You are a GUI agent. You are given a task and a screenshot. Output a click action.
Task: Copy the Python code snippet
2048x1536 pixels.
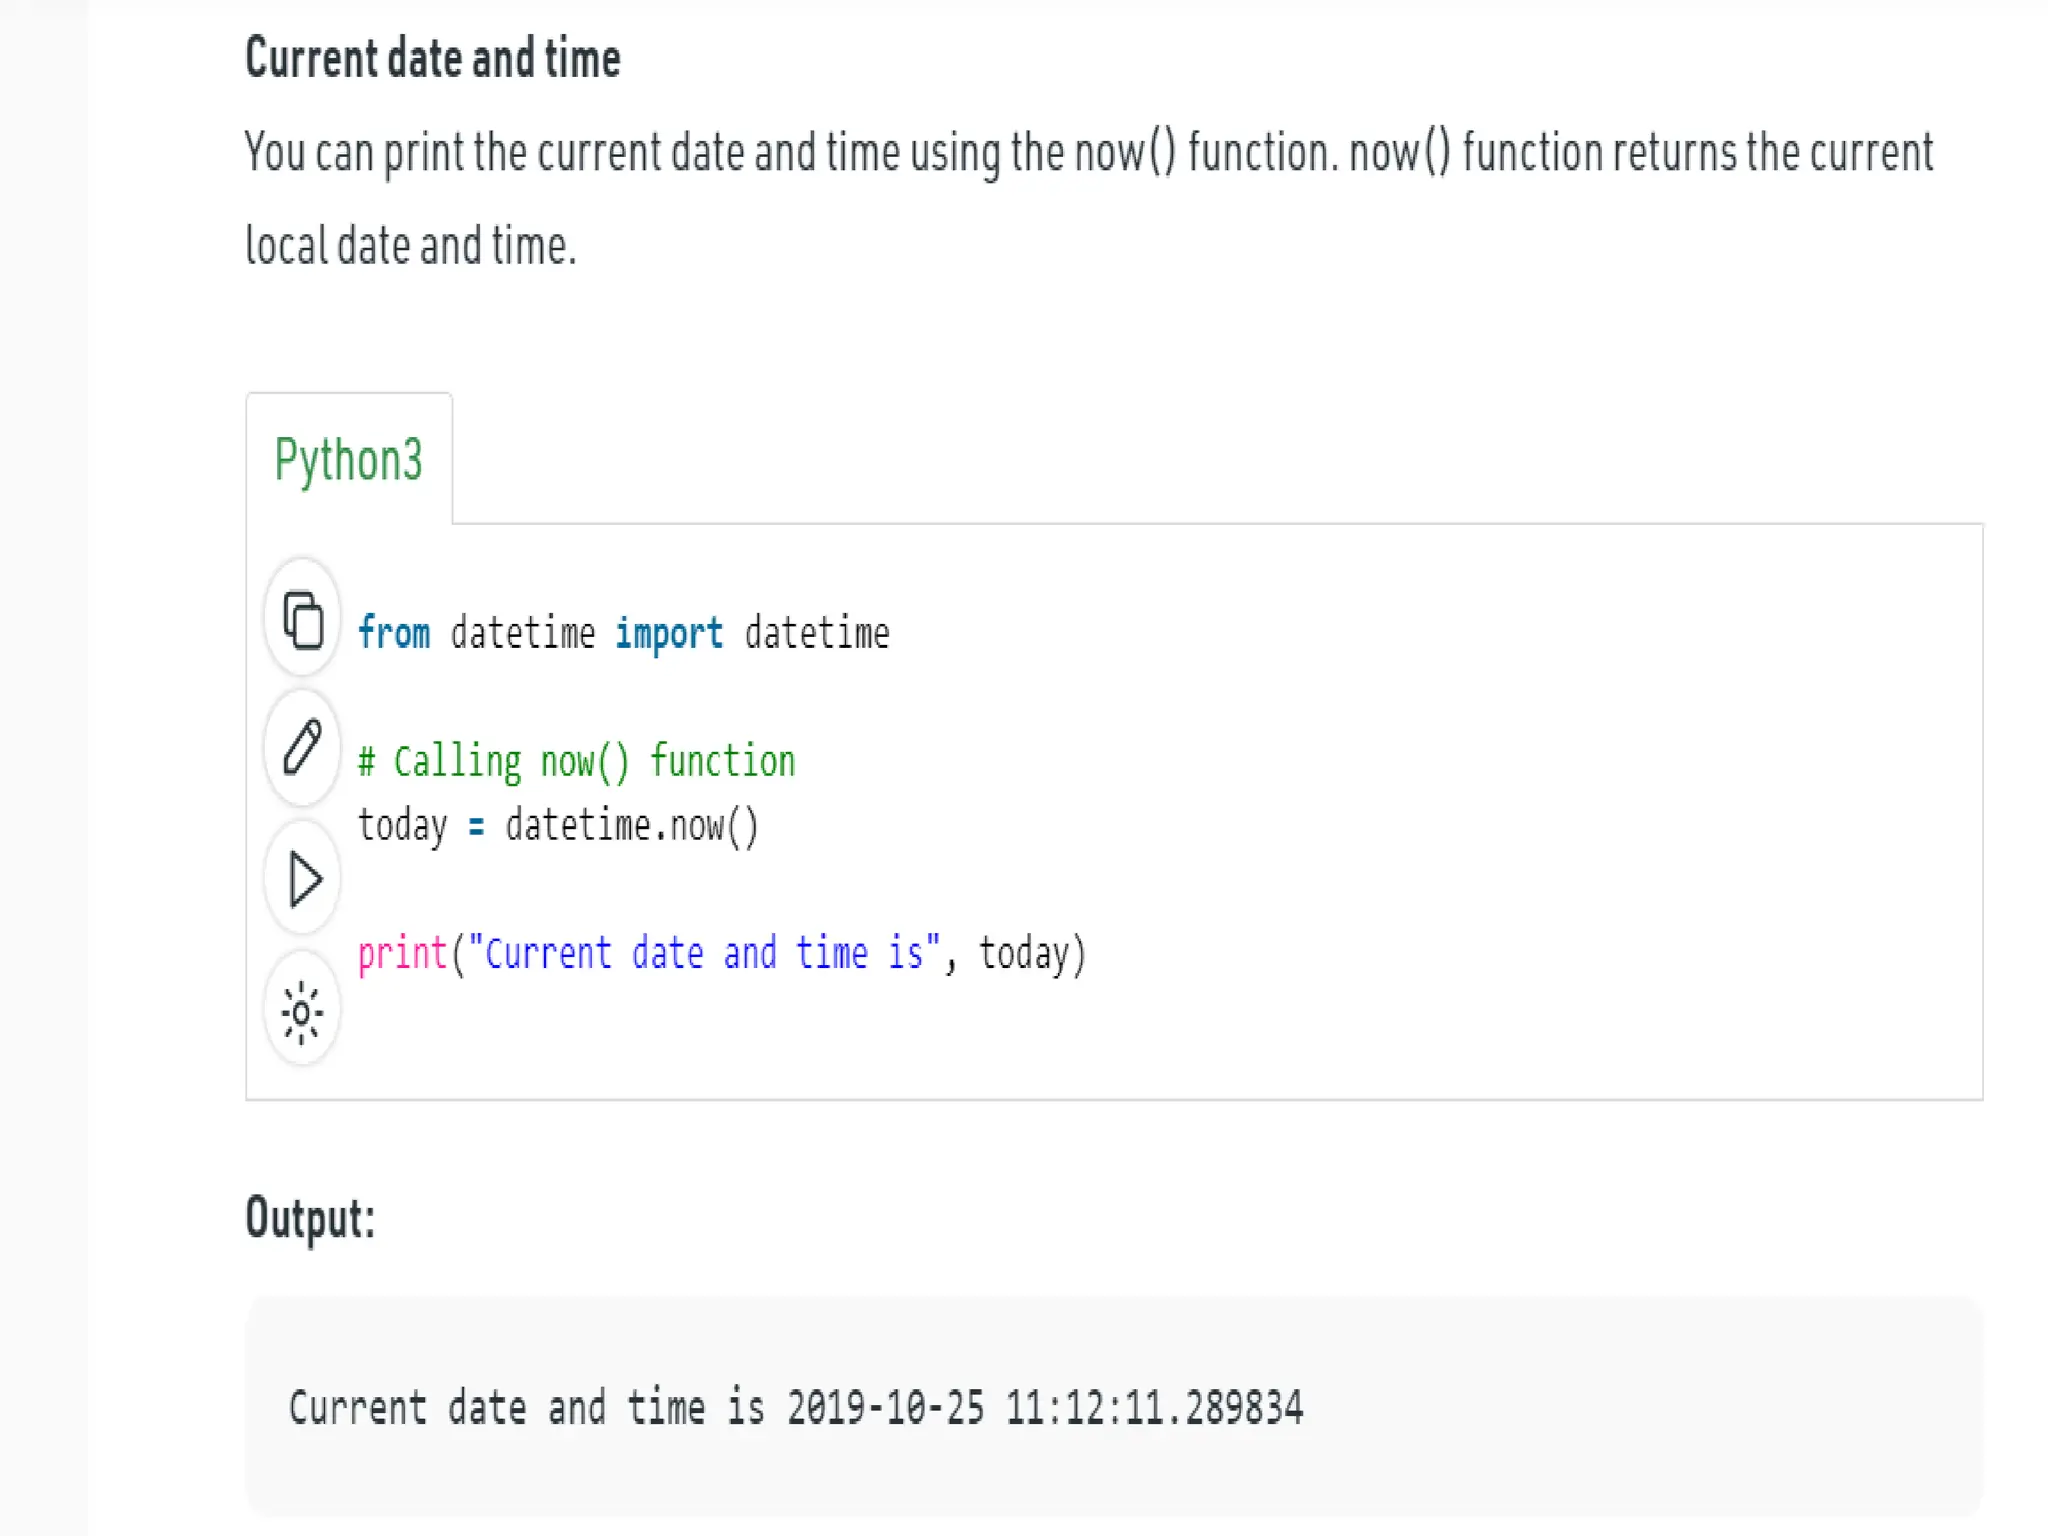(303, 620)
